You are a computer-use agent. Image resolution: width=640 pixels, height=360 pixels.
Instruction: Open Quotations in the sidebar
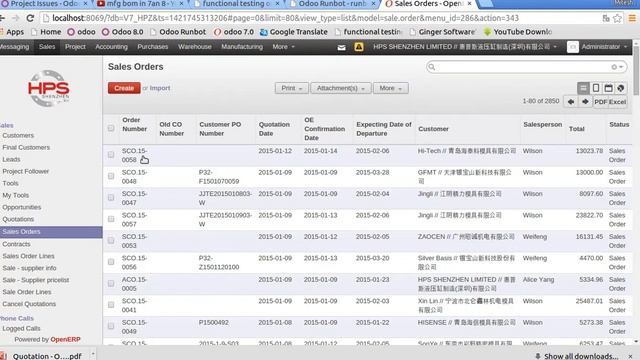tap(18, 220)
